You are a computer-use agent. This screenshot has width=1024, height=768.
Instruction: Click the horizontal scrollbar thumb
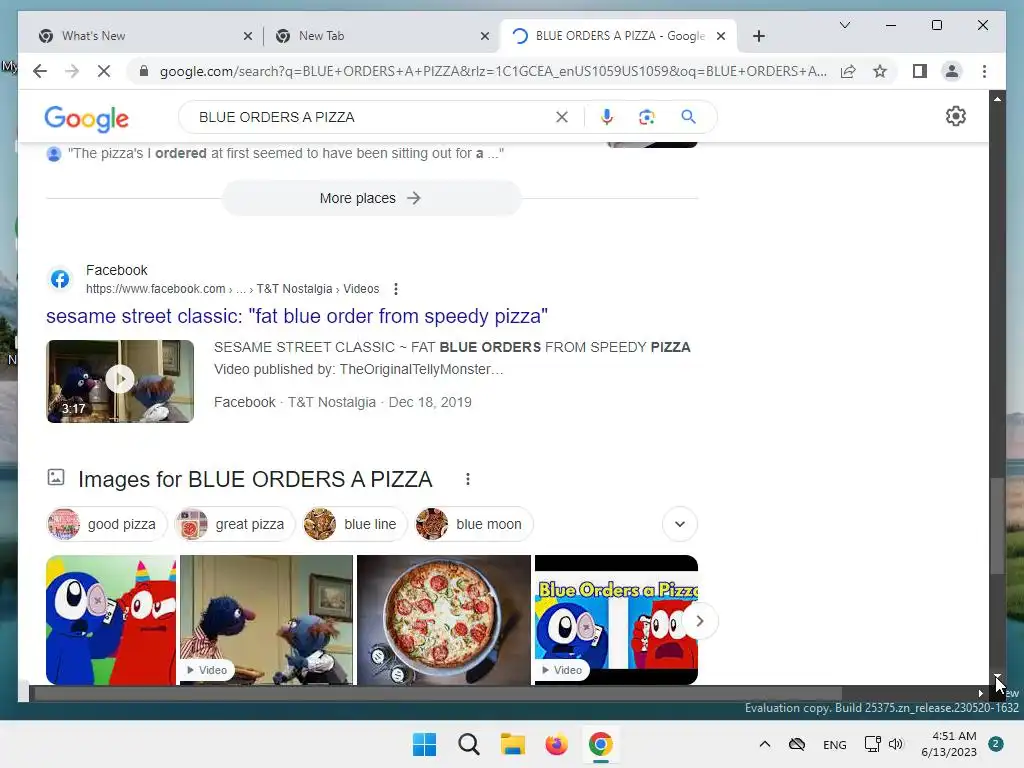[436, 694]
